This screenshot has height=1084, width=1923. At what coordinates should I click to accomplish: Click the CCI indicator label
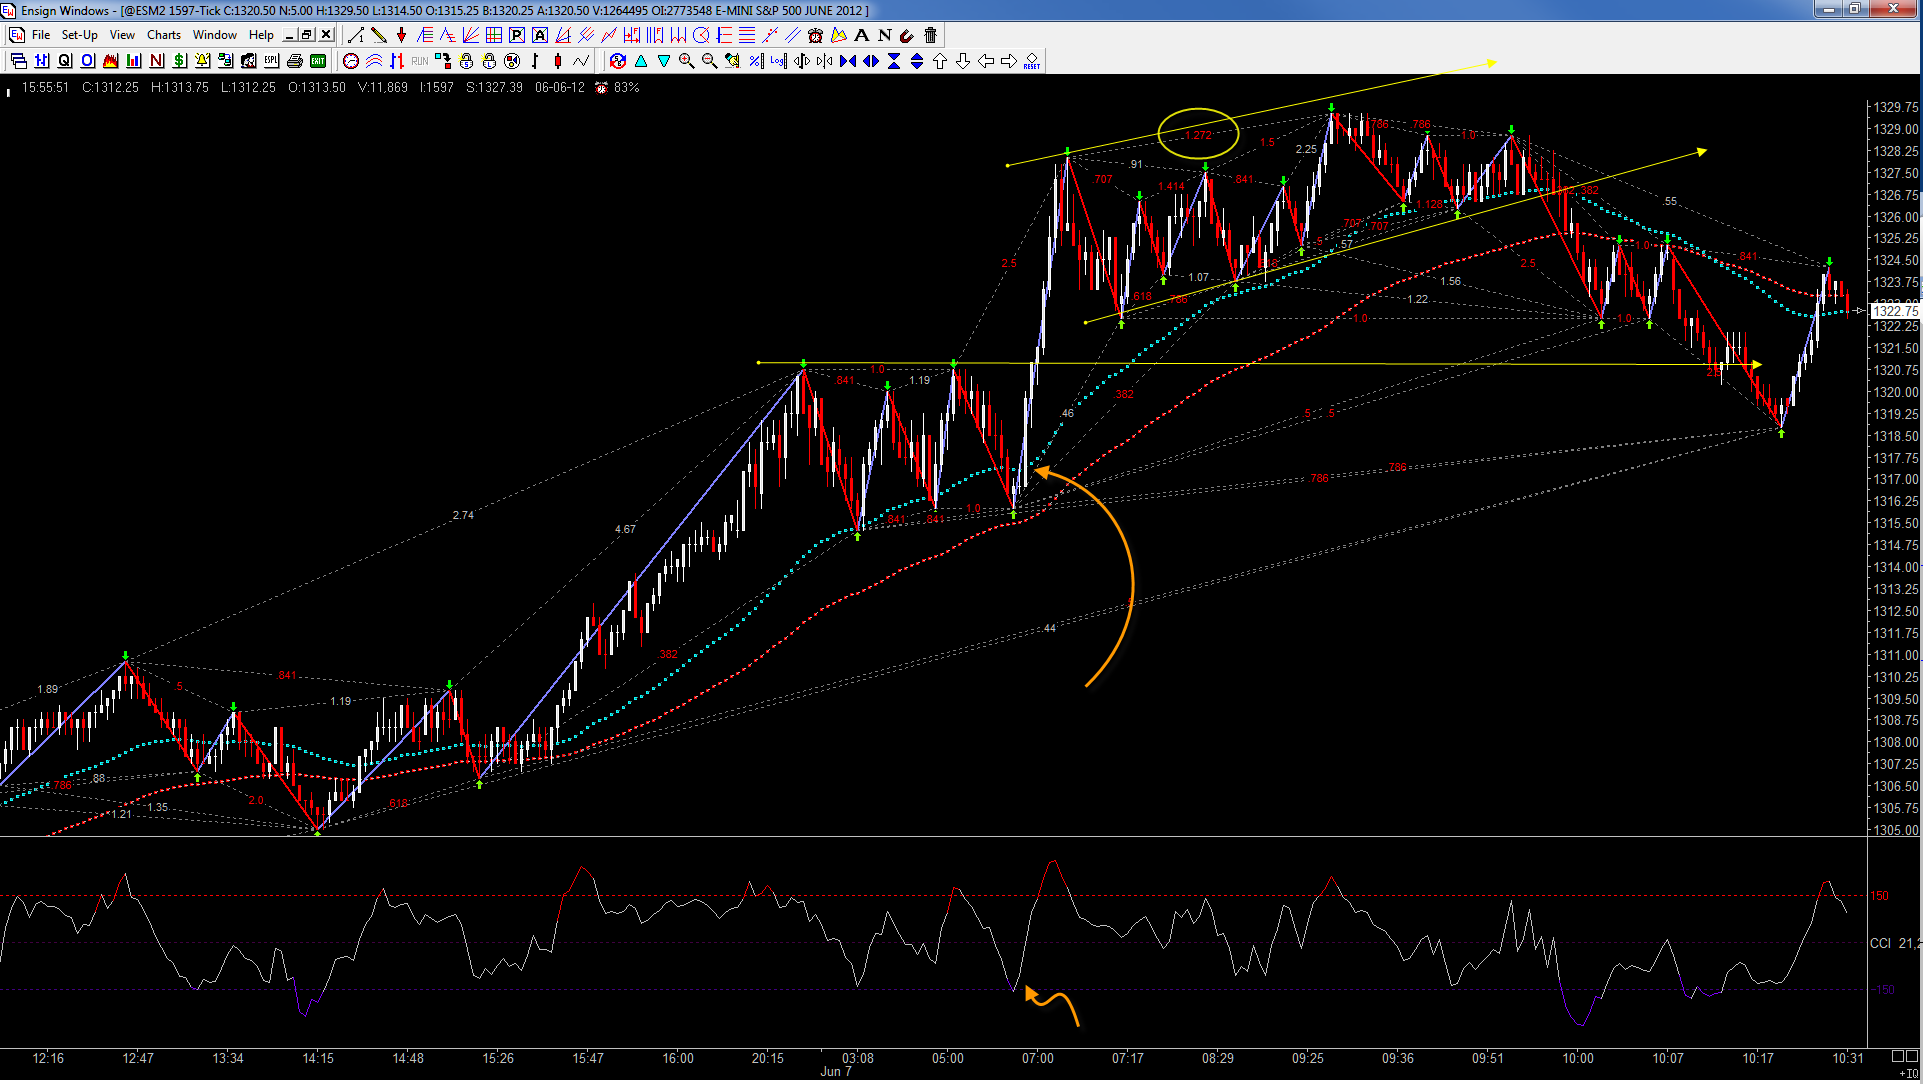tap(1880, 943)
